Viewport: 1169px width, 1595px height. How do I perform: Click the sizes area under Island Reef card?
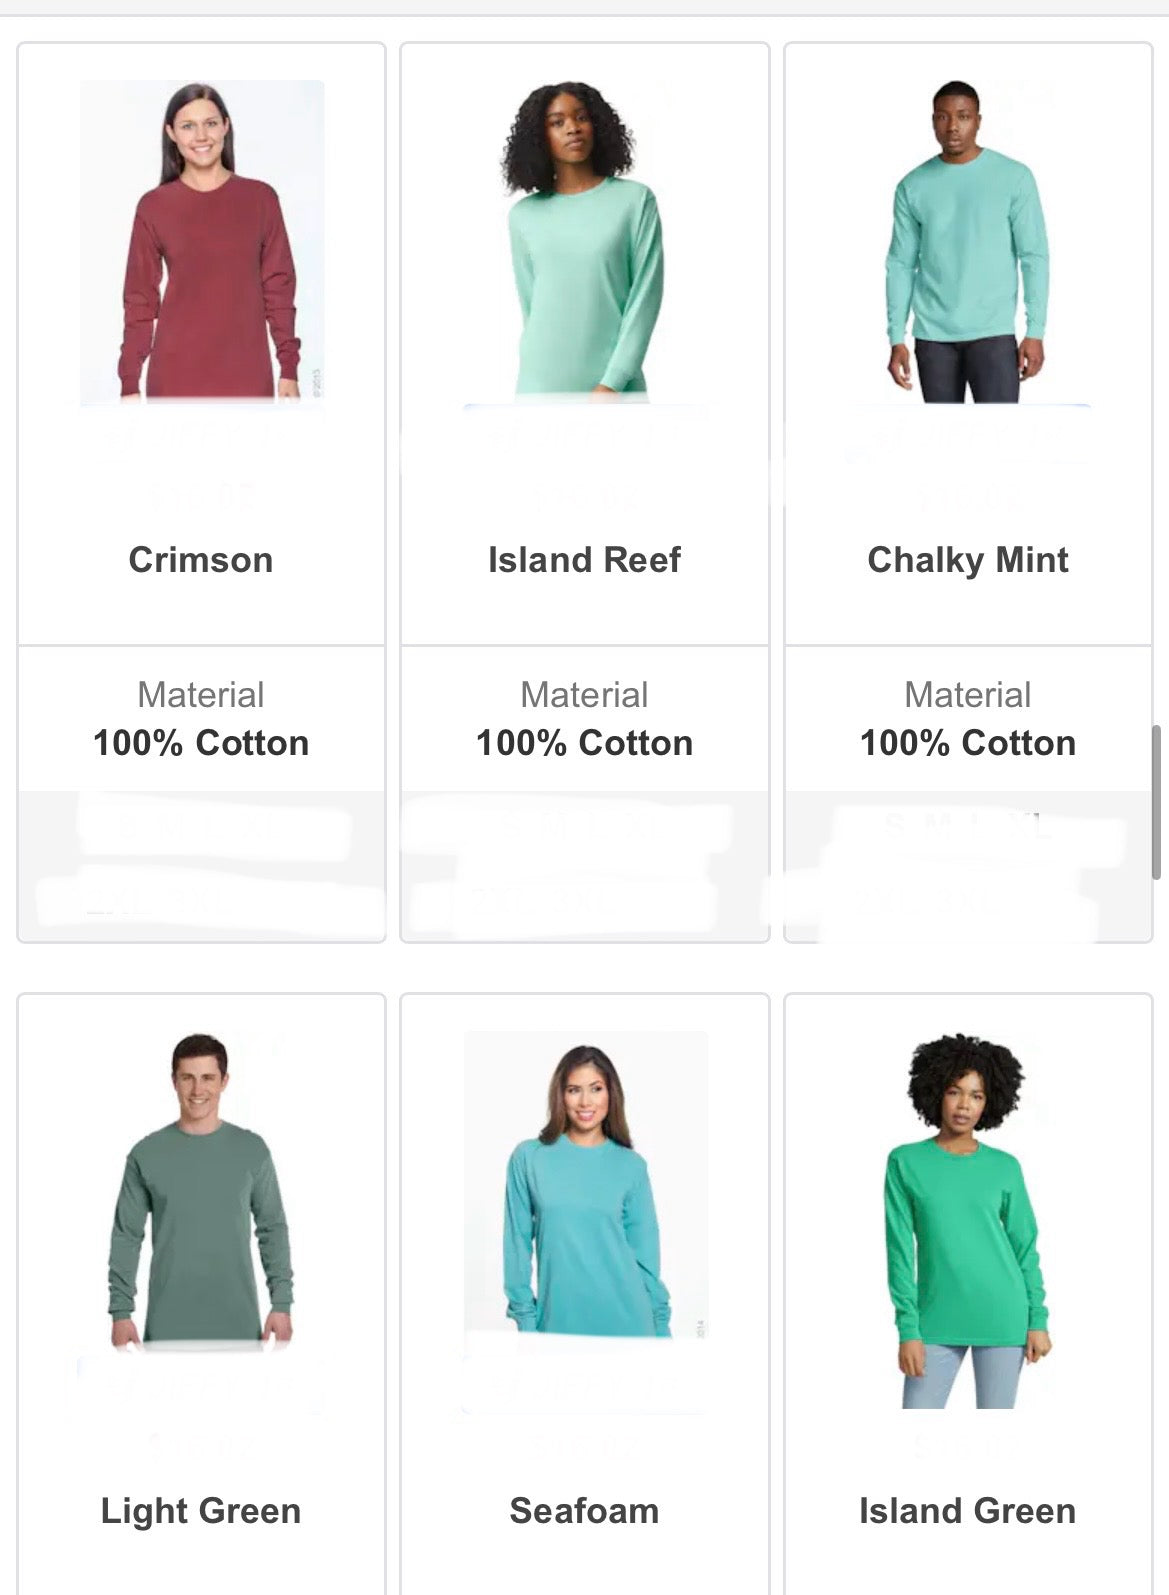point(585,865)
